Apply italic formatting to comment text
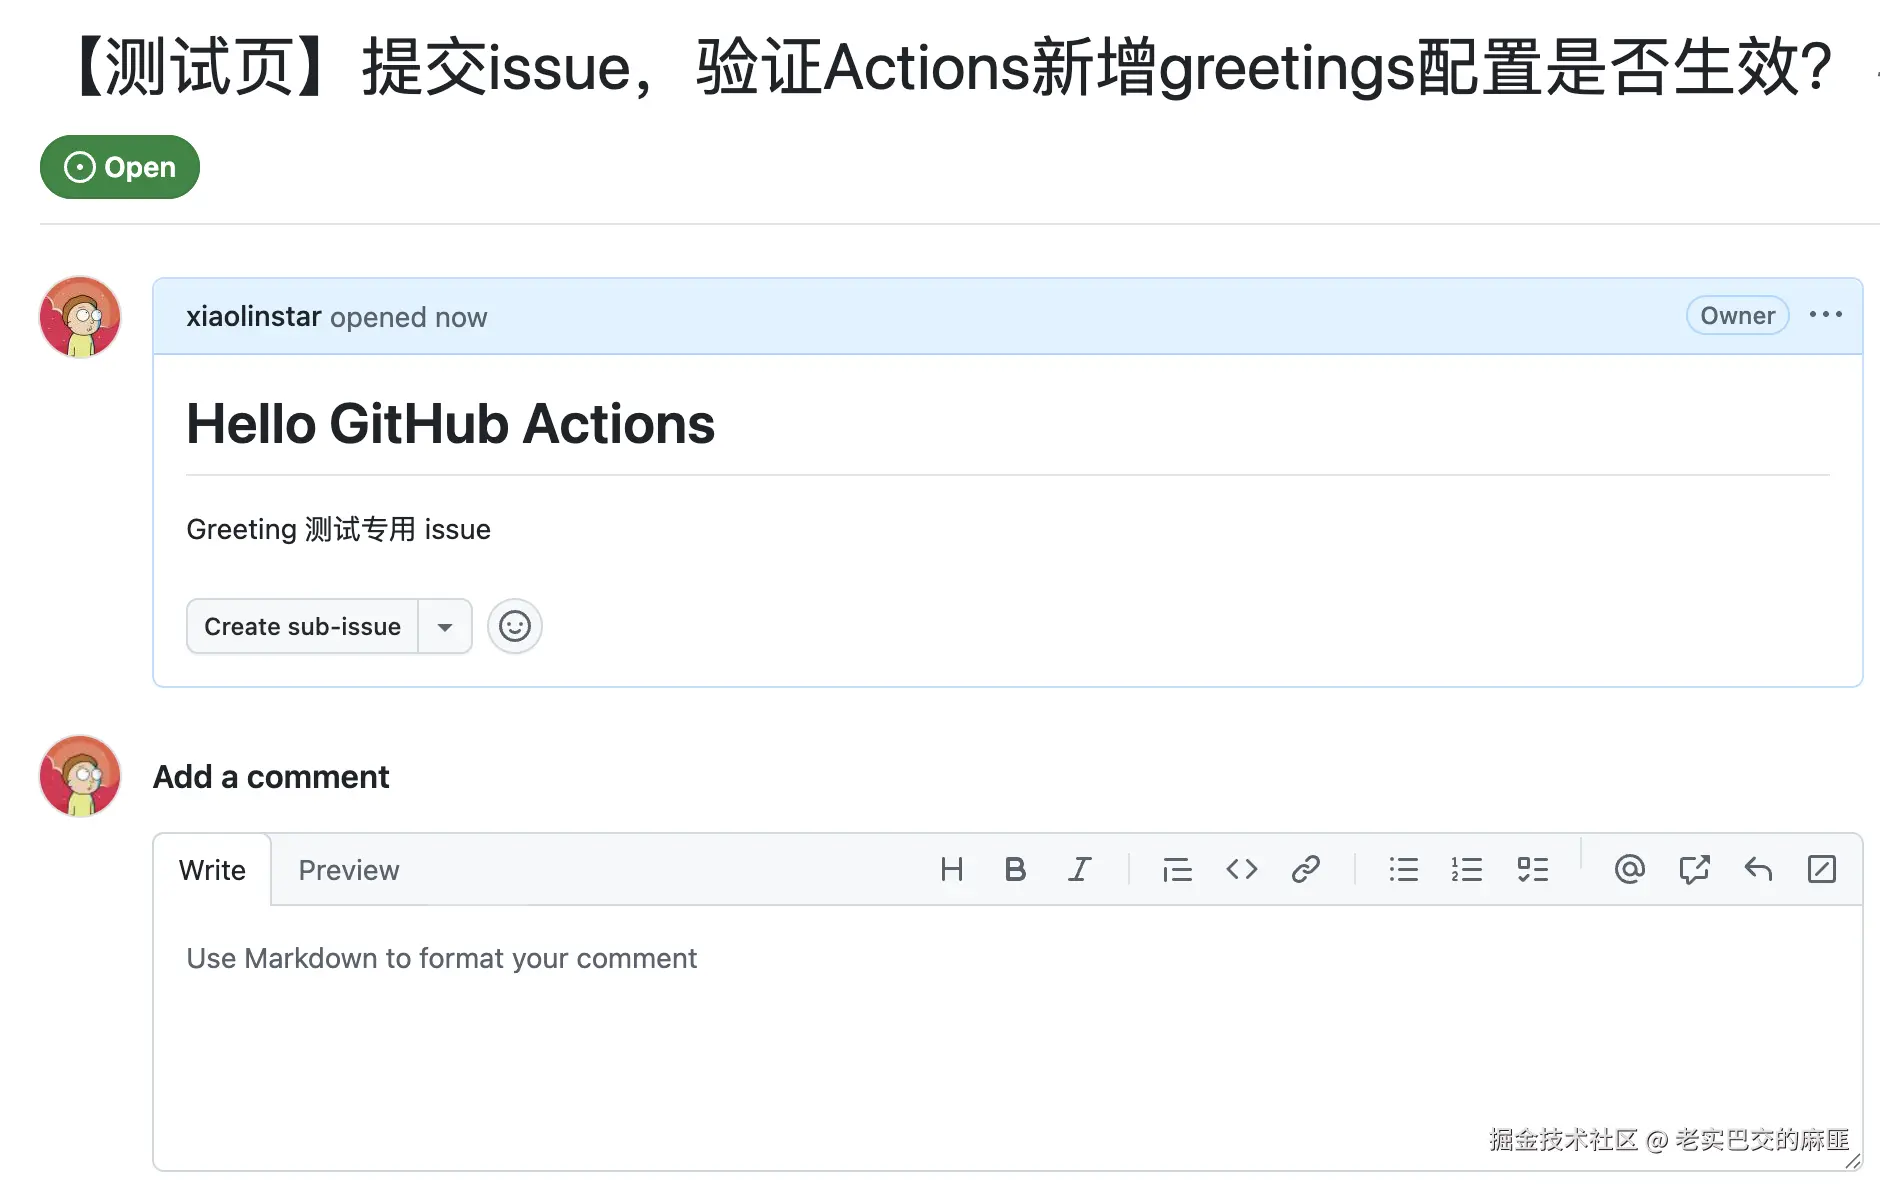Image resolution: width=1880 pixels, height=1184 pixels. [x=1079, y=869]
